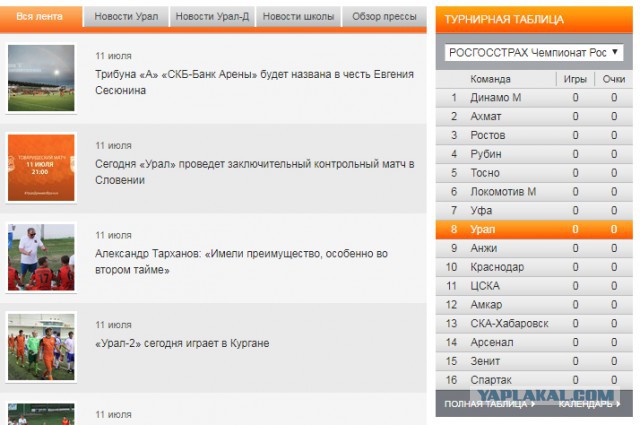Image resolution: width=640 pixels, height=425 pixels.
Task: Open Александр Тарханов interview headline
Action: tap(241, 262)
